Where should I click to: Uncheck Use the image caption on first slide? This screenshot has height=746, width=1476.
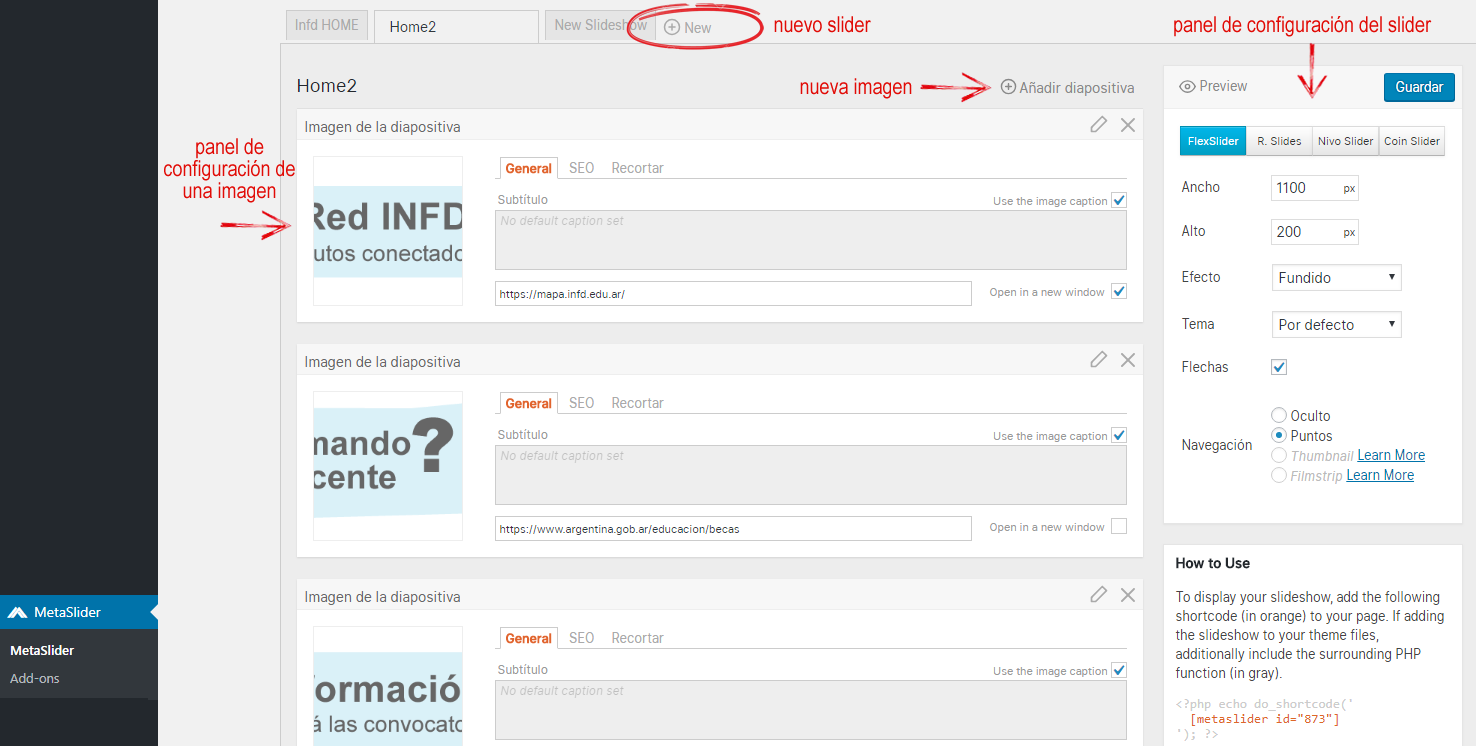click(1119, 200)
